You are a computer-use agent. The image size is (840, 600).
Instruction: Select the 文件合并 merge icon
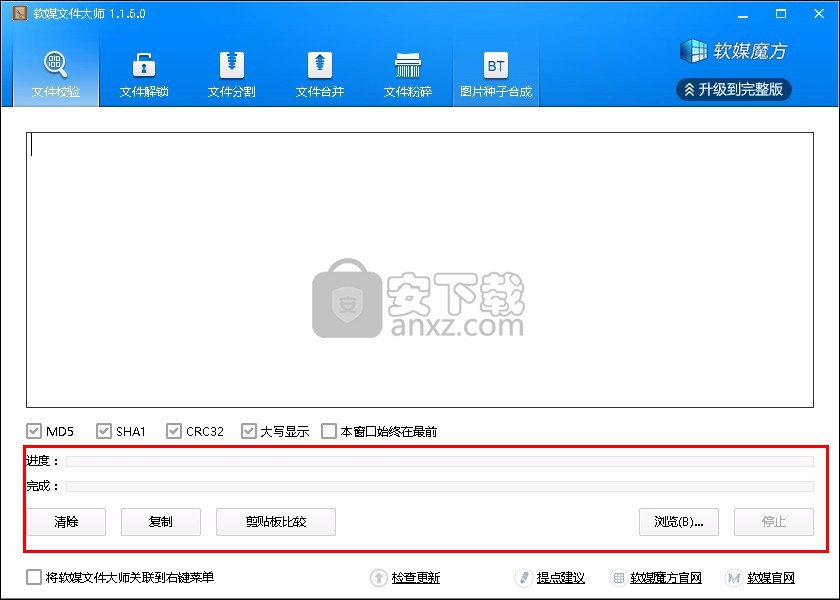click(320, 65)
